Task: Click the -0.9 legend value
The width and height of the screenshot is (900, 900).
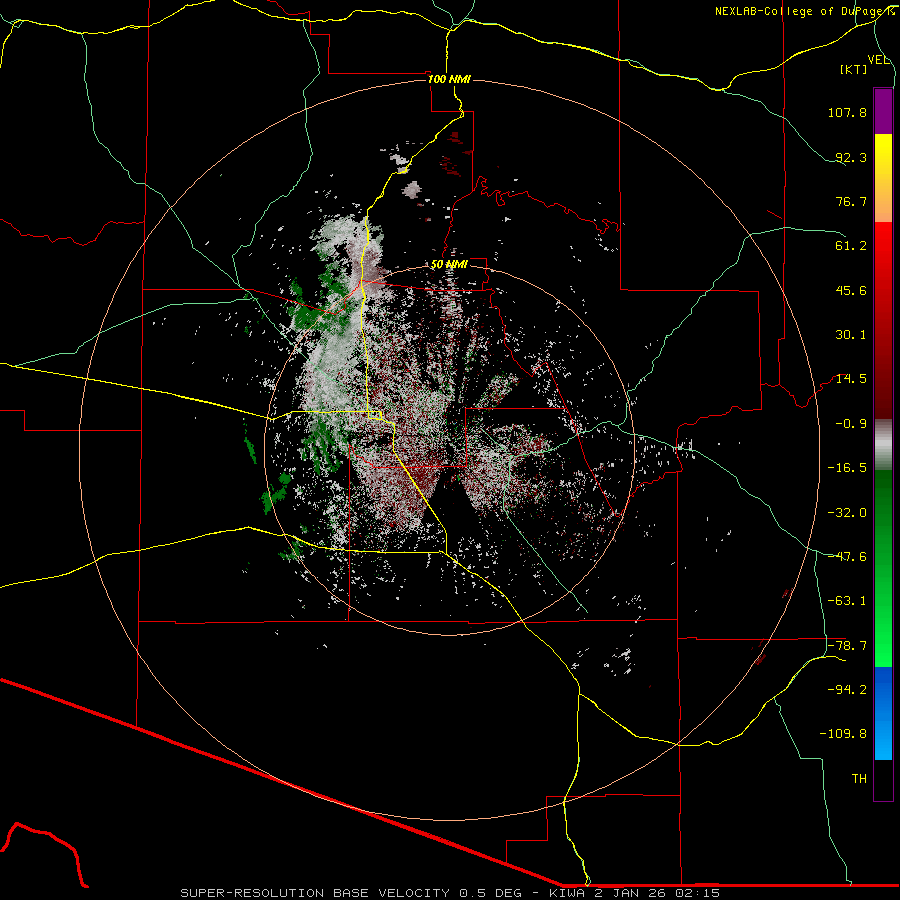Action: (x=851, y=424)
